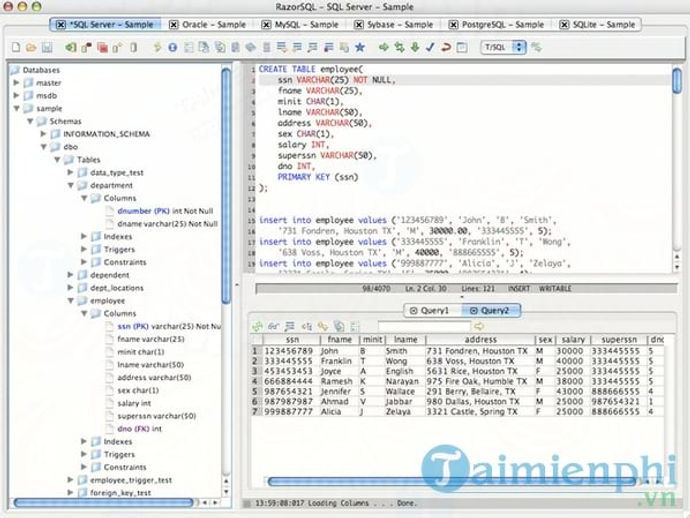Close the Oracle - Sample tab with its X
The image size is (690, 518).
click(x=174, y=25)
